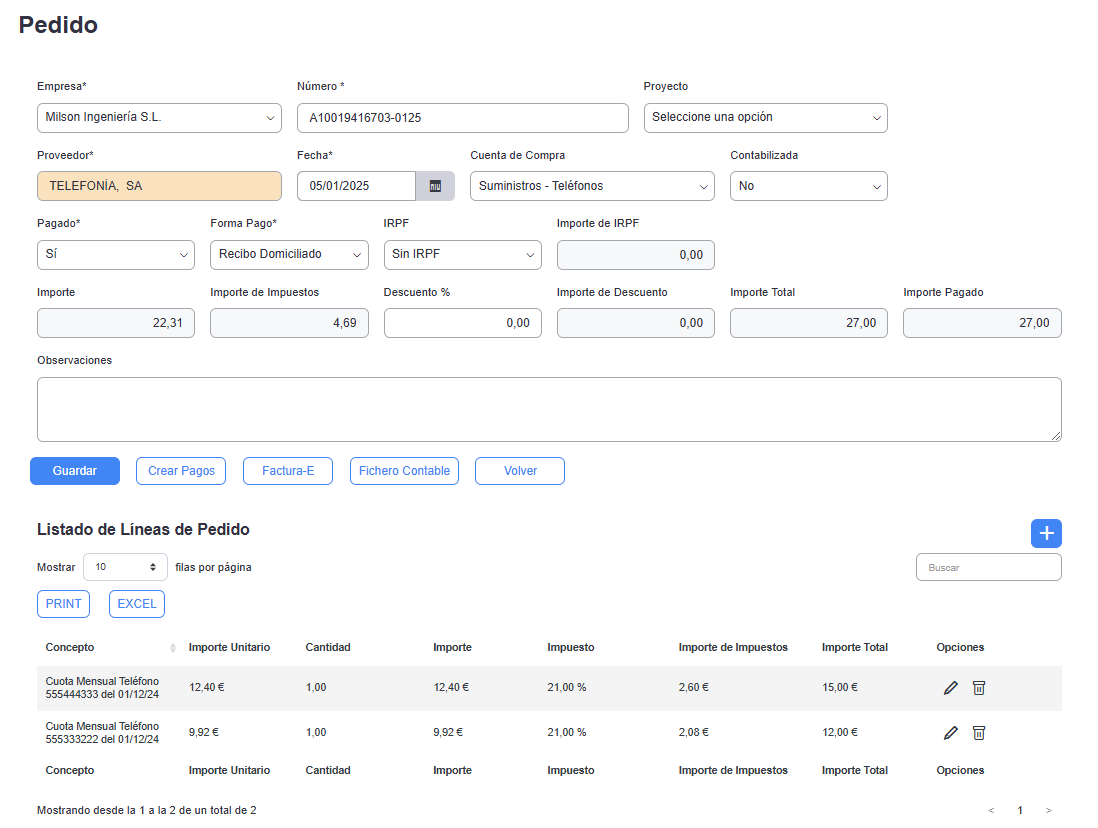Export the table with EXCEL button
Viewport: 1098px width, 828px height.
click(x=137, y=604)
